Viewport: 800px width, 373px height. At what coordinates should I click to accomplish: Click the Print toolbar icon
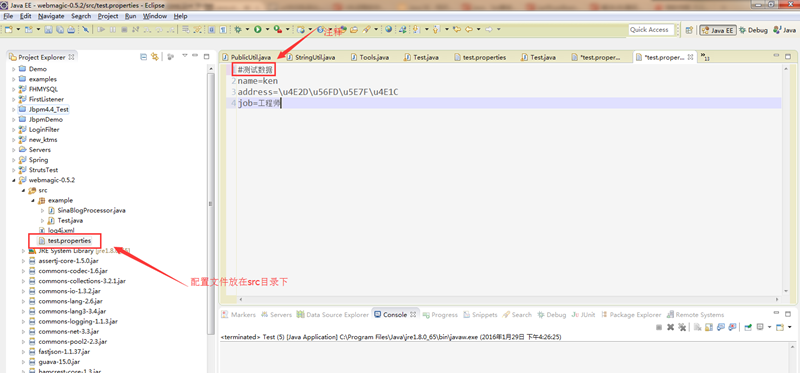pos(71,30)
